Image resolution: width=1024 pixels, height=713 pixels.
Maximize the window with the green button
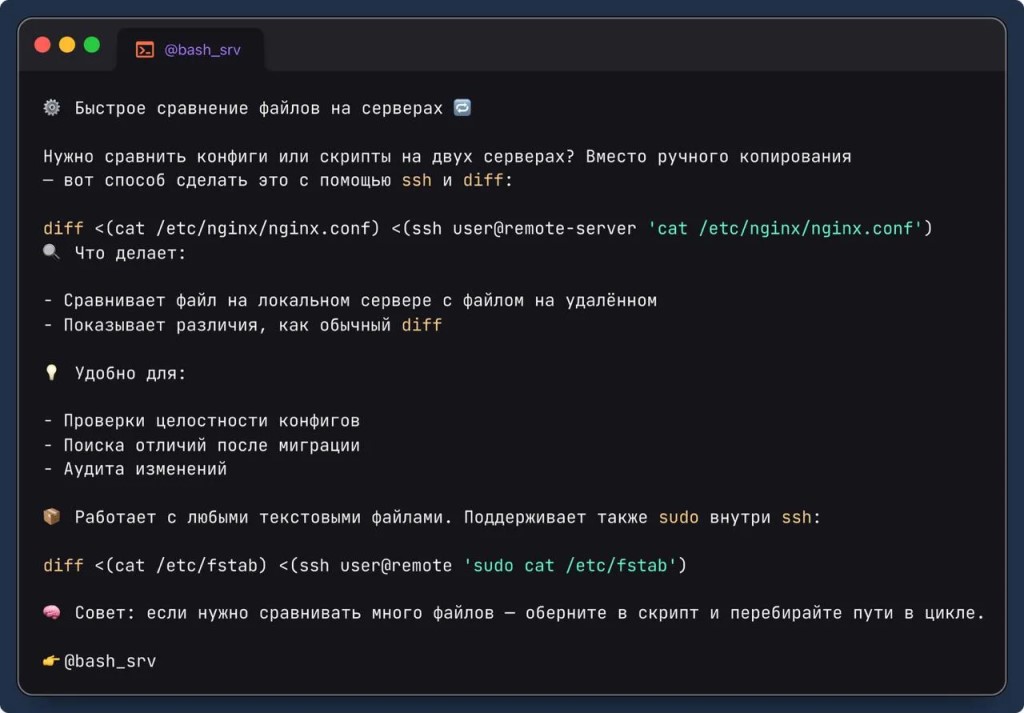pyautogui.click(x=92, y=45)
